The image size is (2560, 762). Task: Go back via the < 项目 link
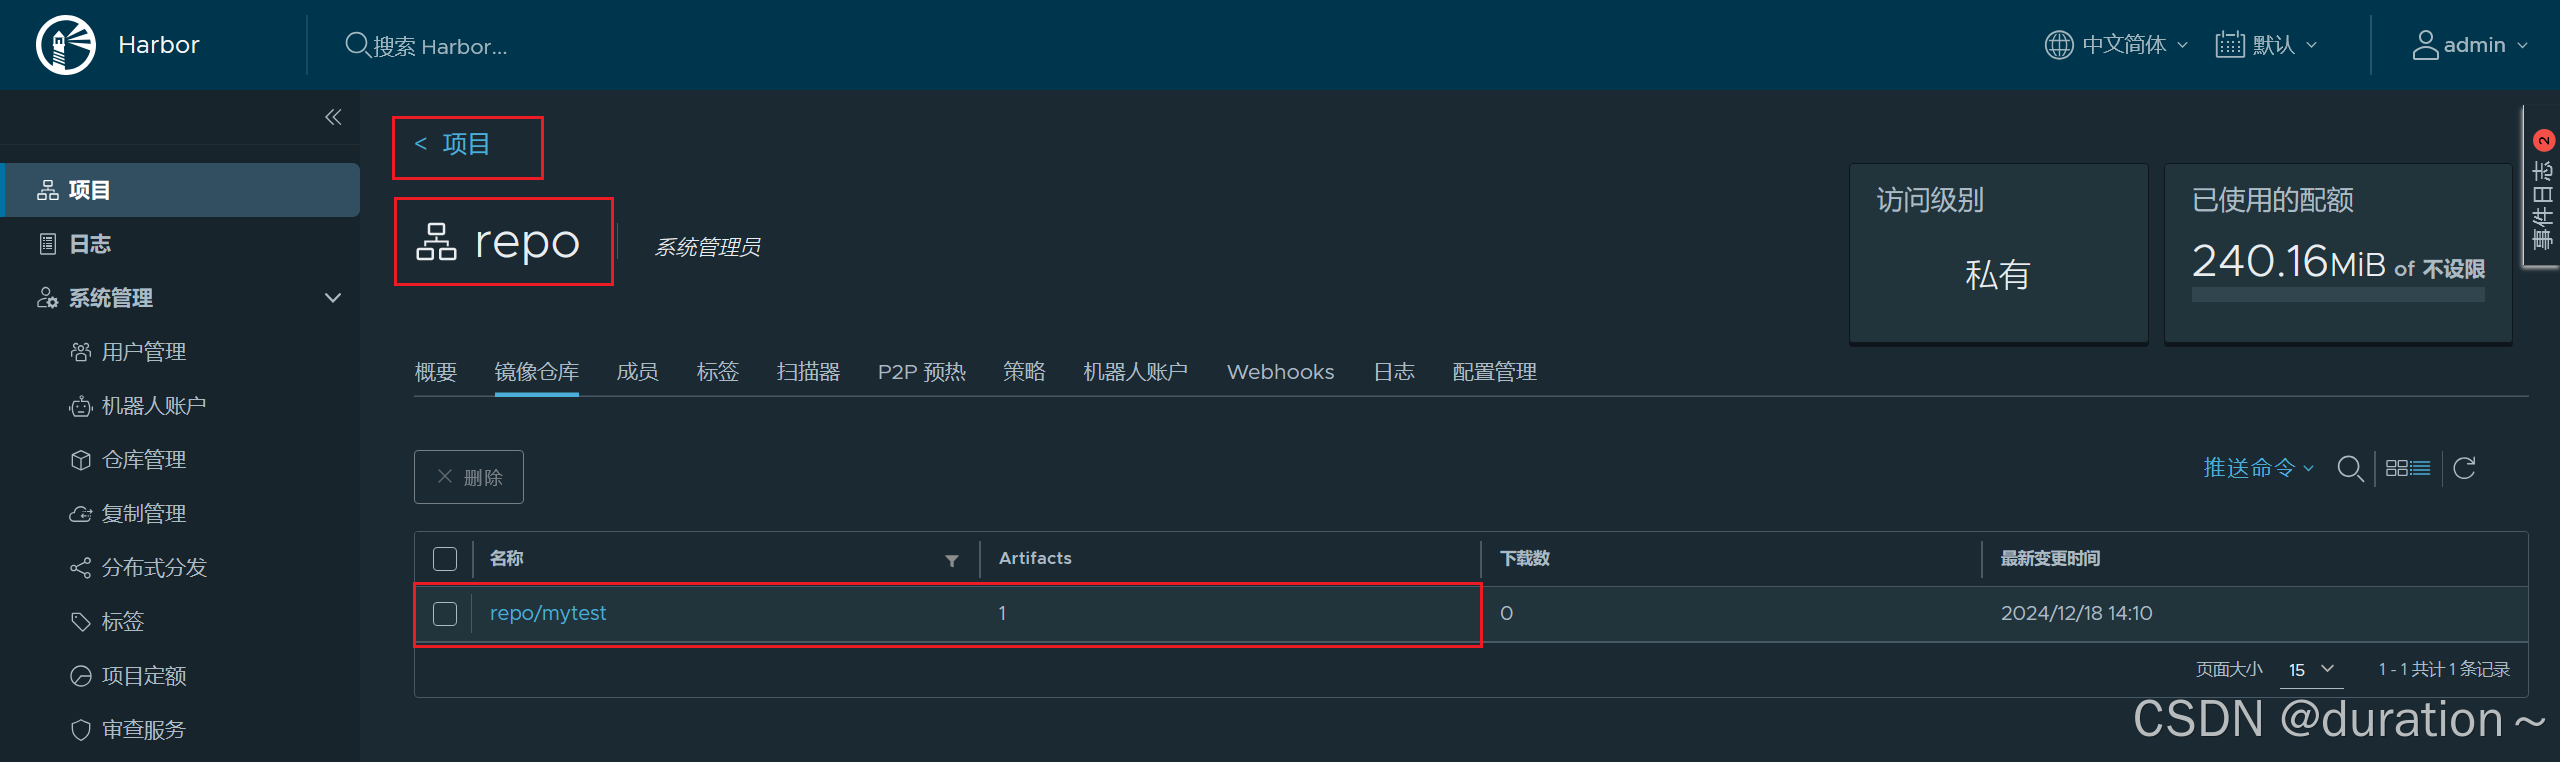click(x=453, y=144)
